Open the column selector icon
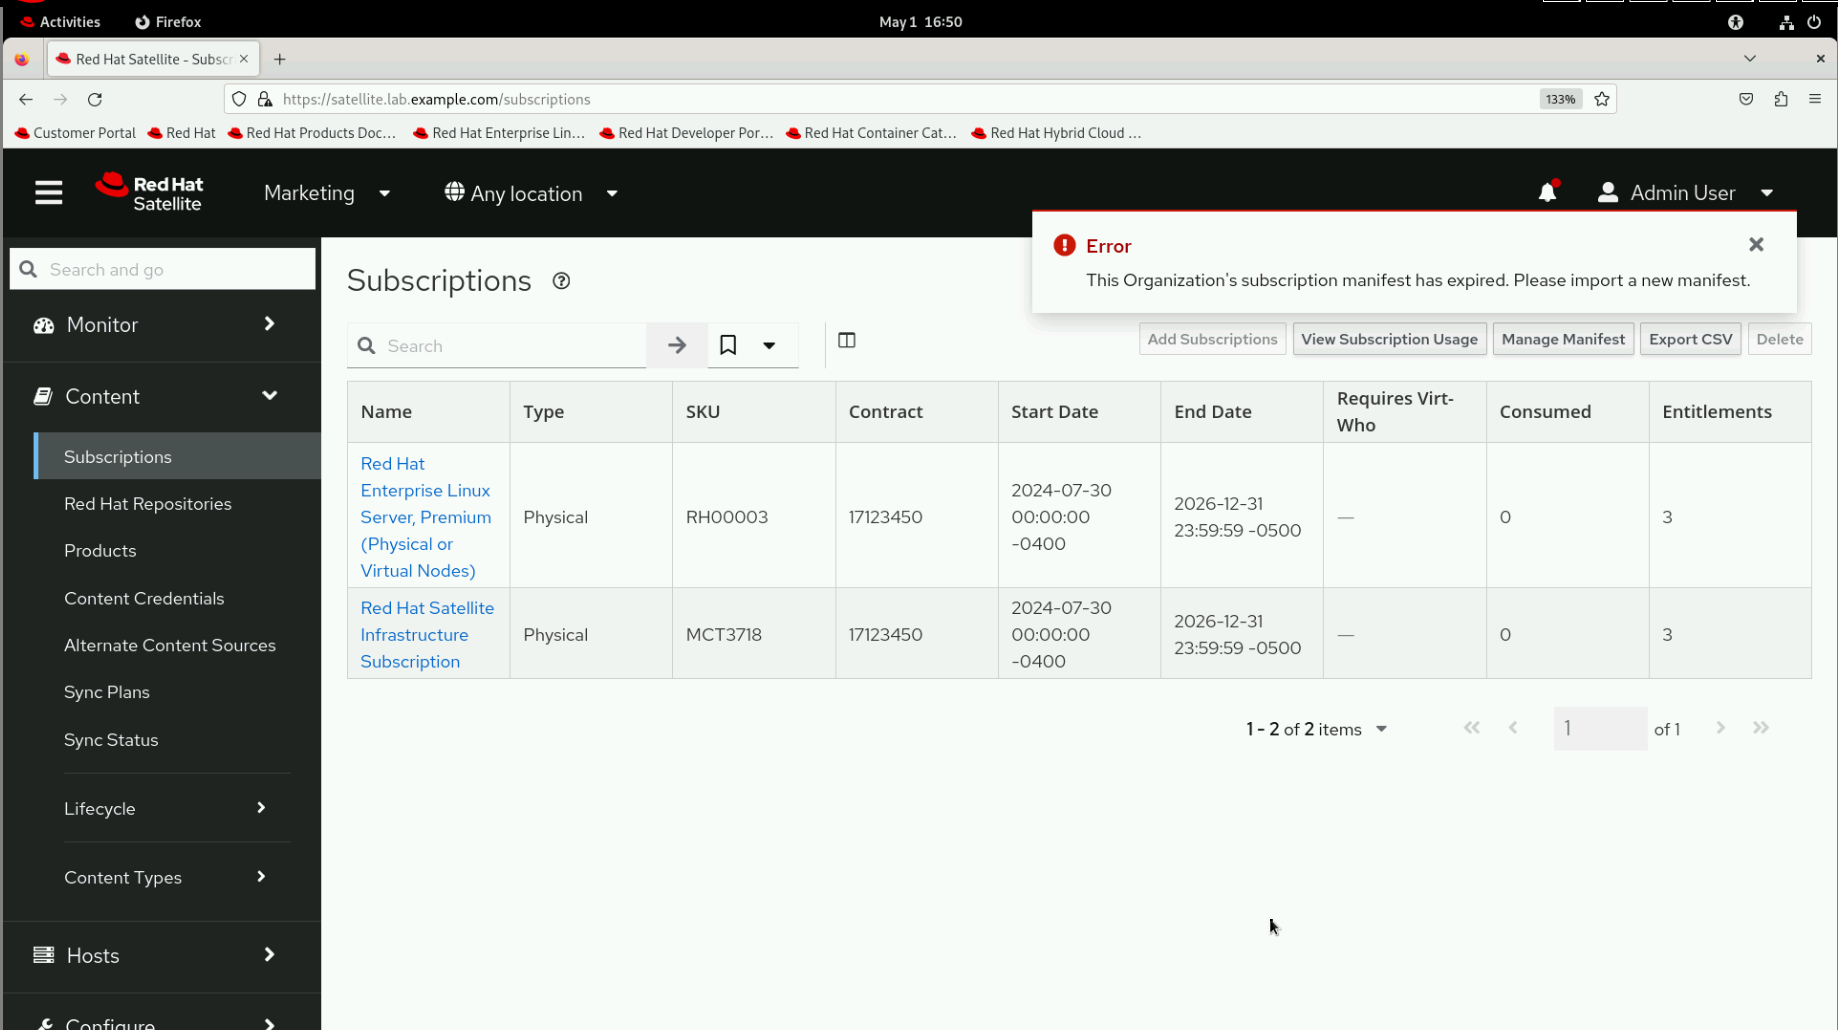Image resolution: width=1838 pixels, height=1030 pixels. click(847, 341)
